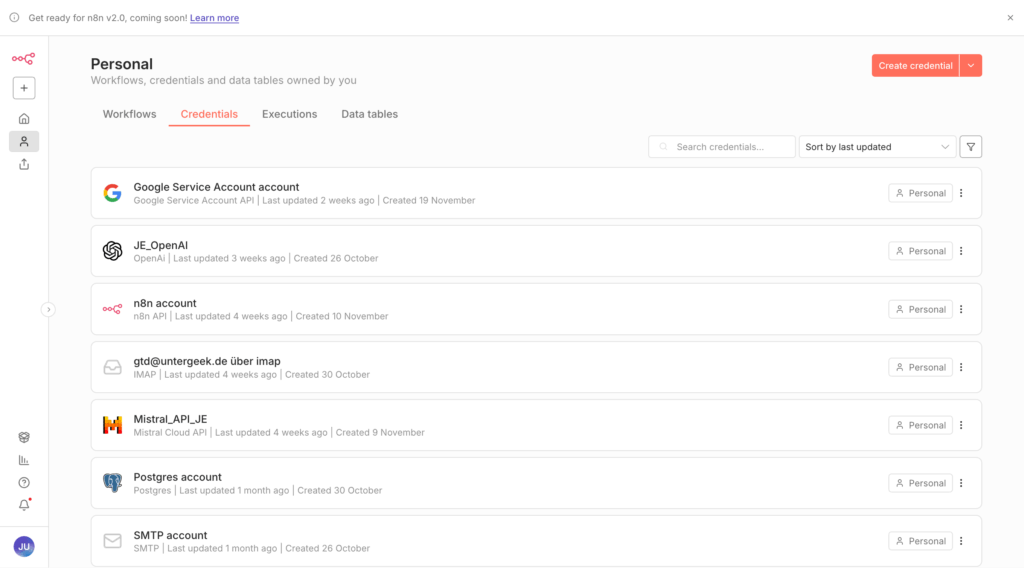Click the n8n logo in sidebar

tap(24, 59)
